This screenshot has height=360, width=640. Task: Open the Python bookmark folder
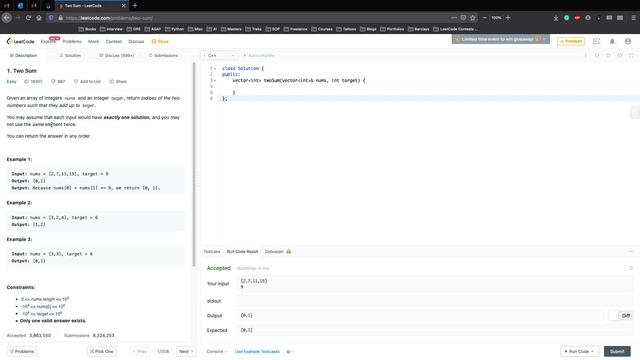174,29
